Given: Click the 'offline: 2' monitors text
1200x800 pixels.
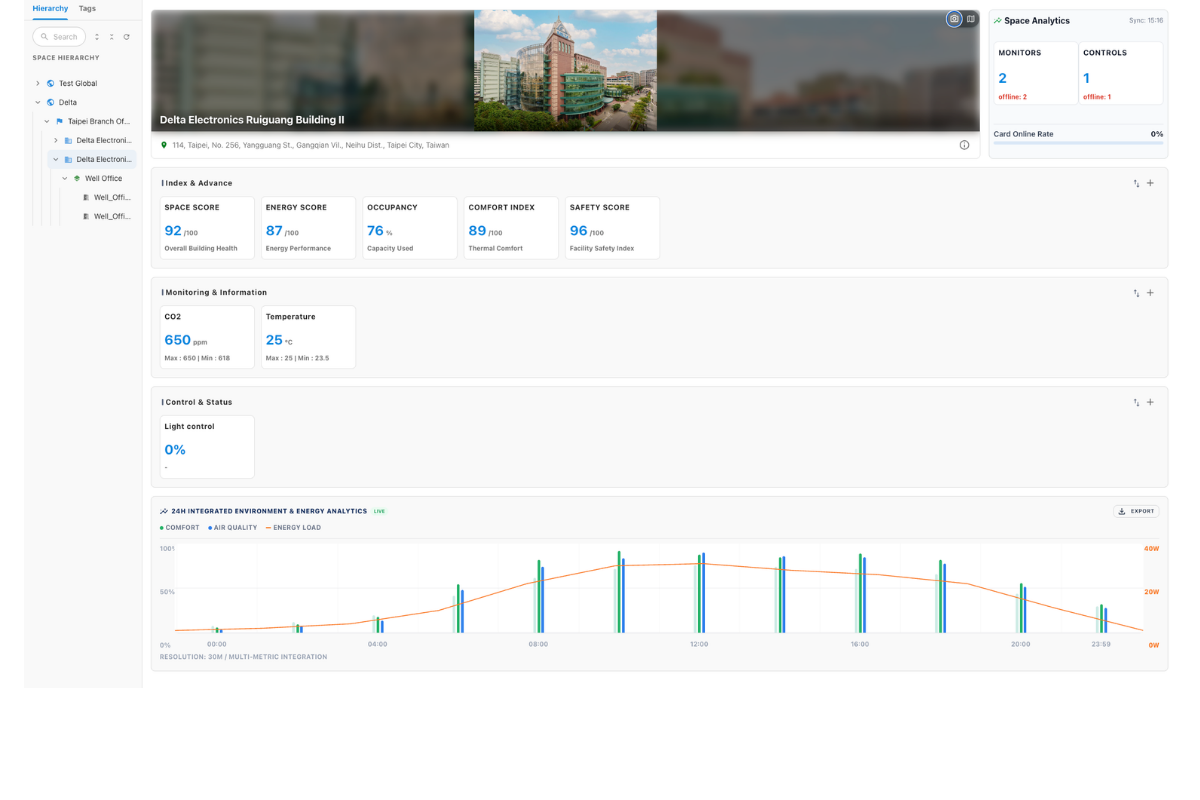Looking at the screenshot, I should pyautogui.click(x=1013, y=97).
